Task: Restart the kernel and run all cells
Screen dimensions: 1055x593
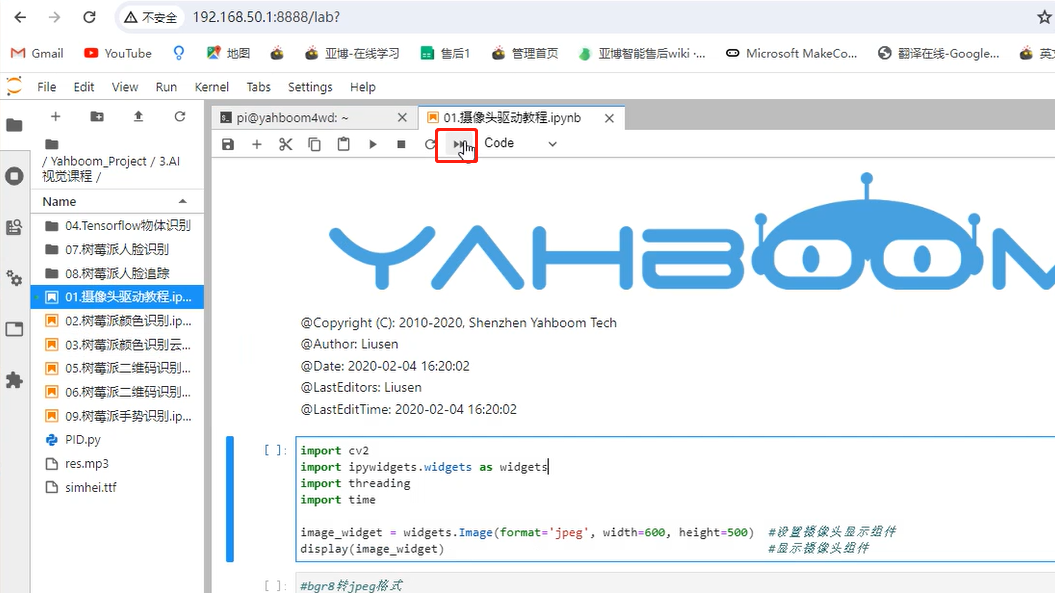Action: coord(458,144)
